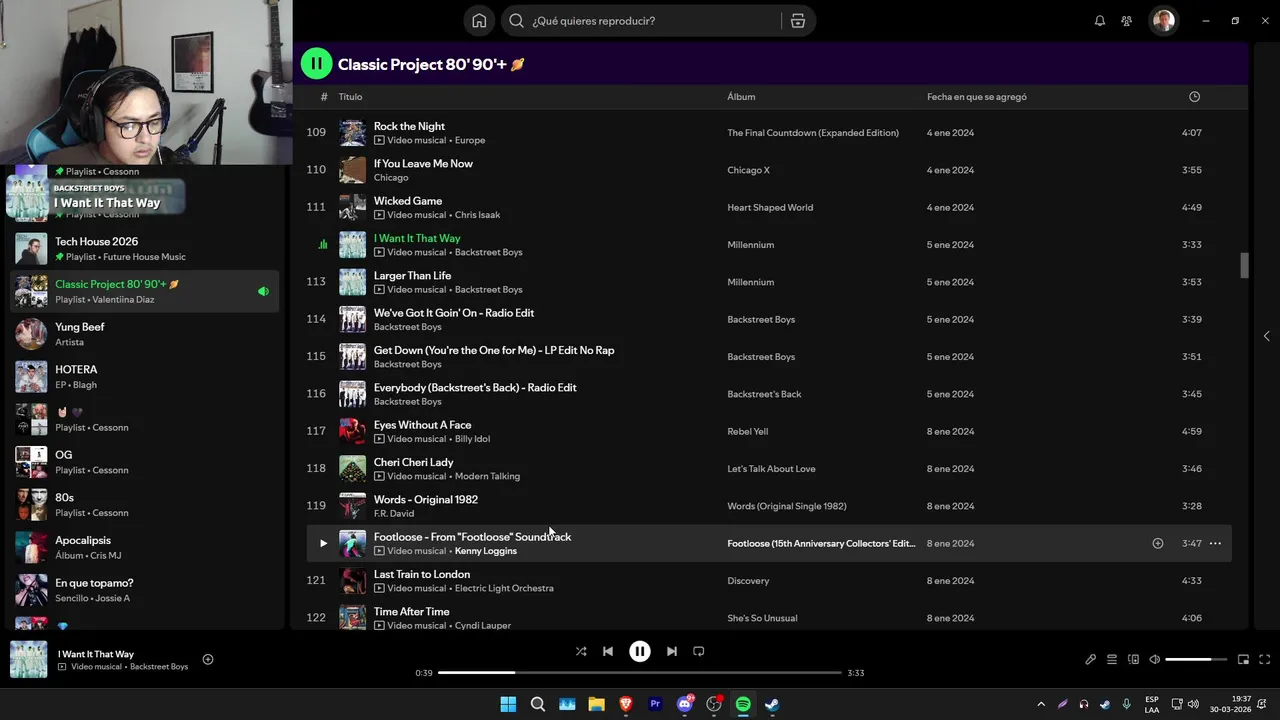Open the Rebel Yell album link
The image size is (1280, 720).
[748, 431]
